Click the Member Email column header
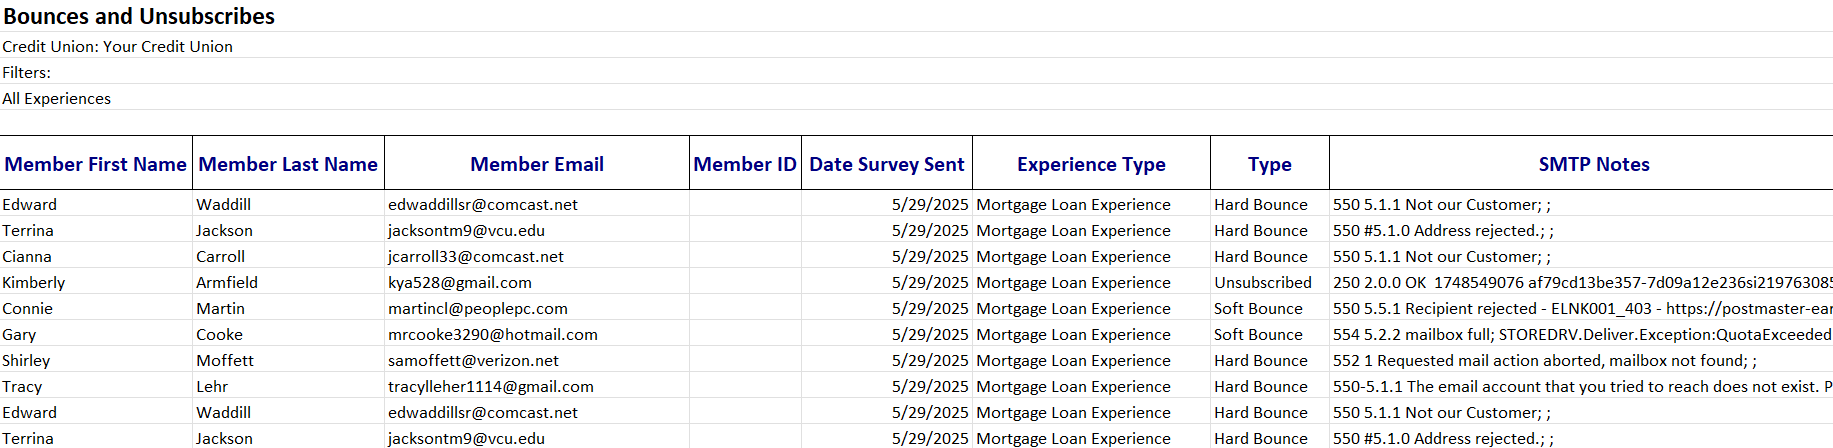 pos(537,164)
